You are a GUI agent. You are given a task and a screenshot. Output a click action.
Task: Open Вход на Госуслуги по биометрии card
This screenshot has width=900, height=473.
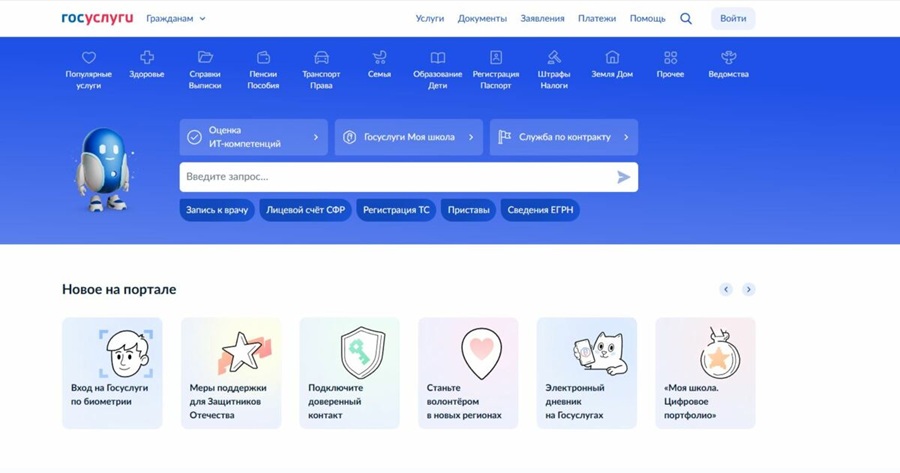click(x=112, y=373)
